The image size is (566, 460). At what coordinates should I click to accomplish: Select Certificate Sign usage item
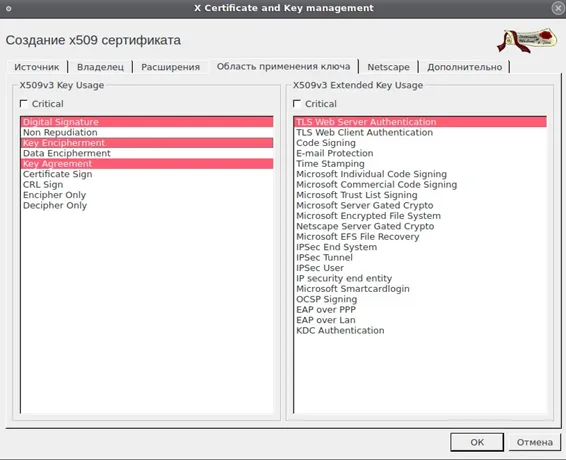coord(147,174)
